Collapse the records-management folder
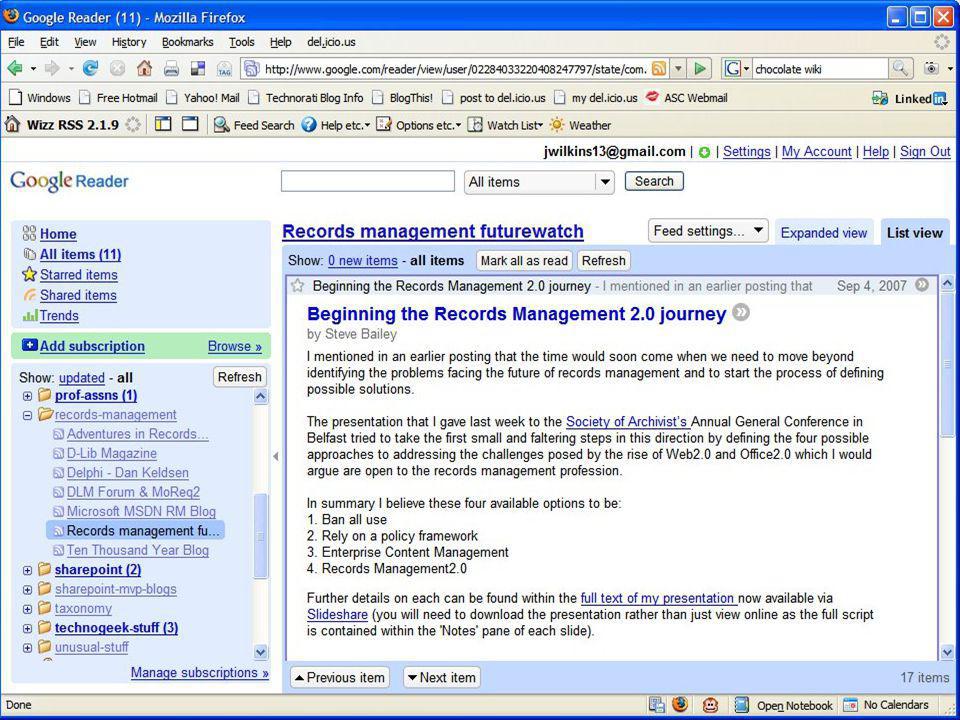The height and width of the screenshot is (720, 960). click(28, 415)
